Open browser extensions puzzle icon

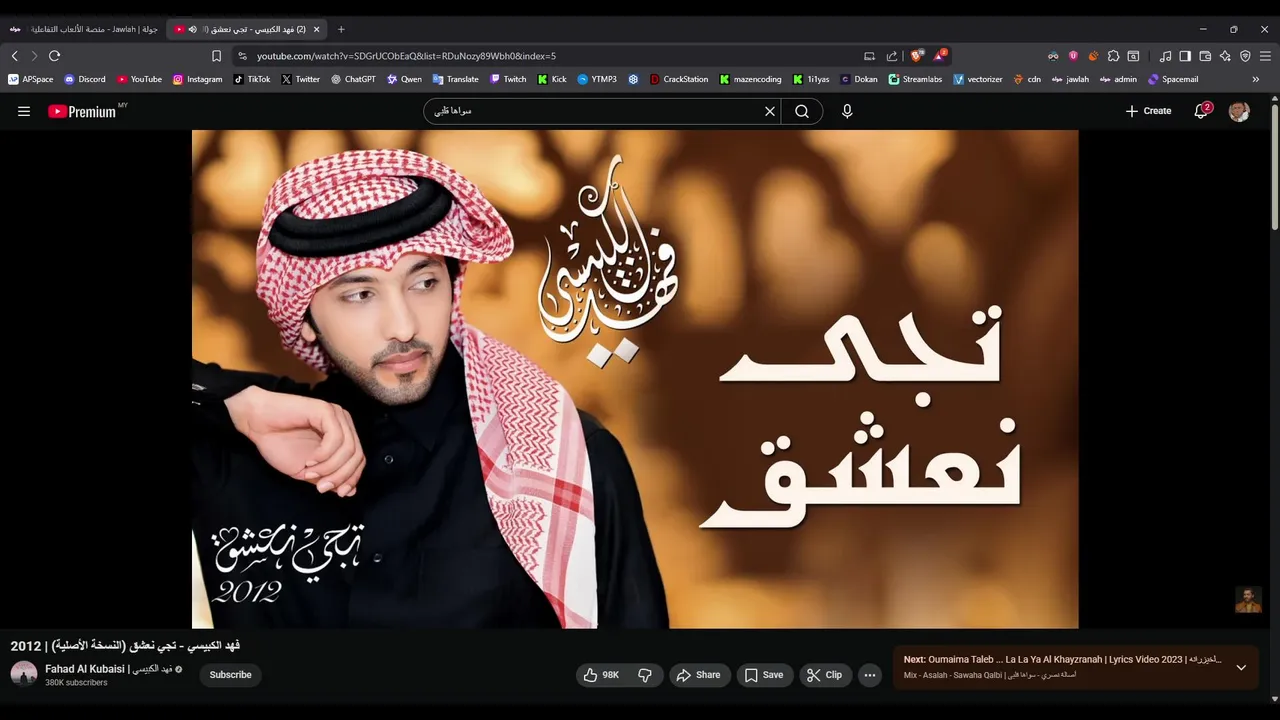tap(1113, 56)
